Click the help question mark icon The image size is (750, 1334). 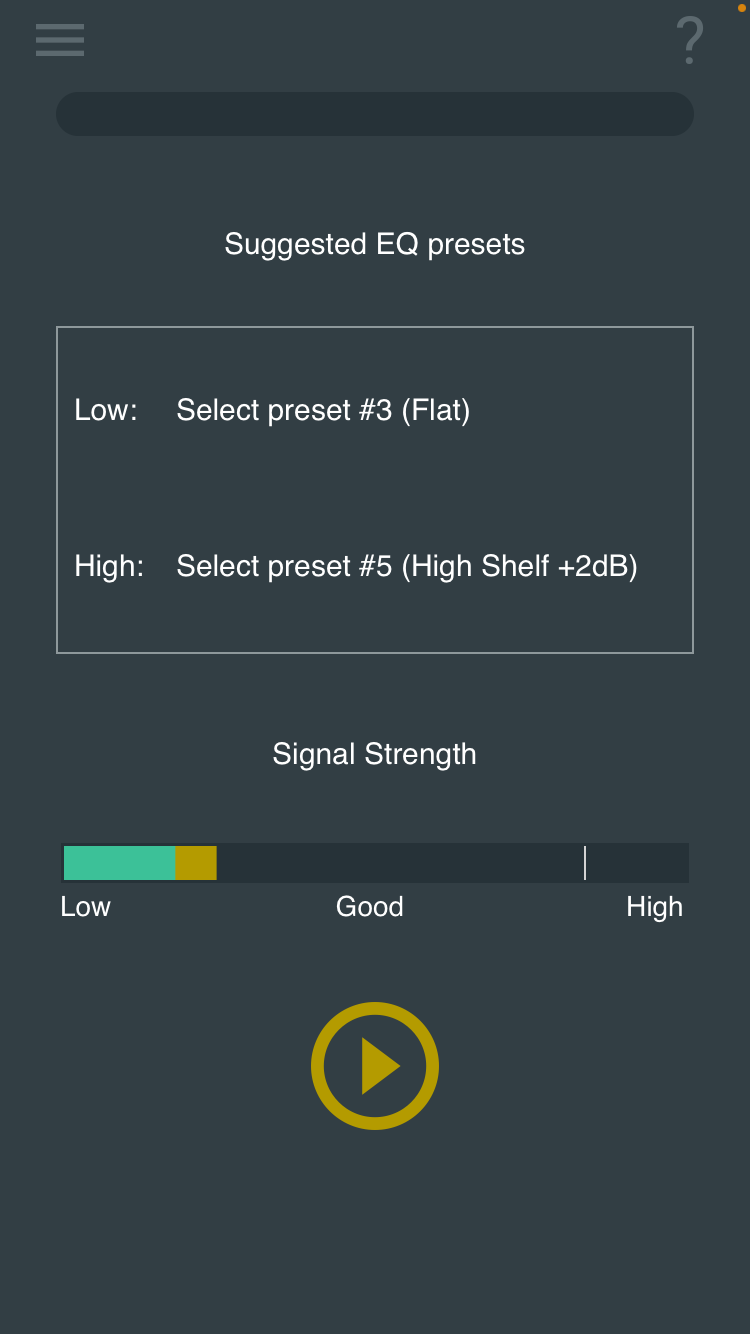(689, 40)
